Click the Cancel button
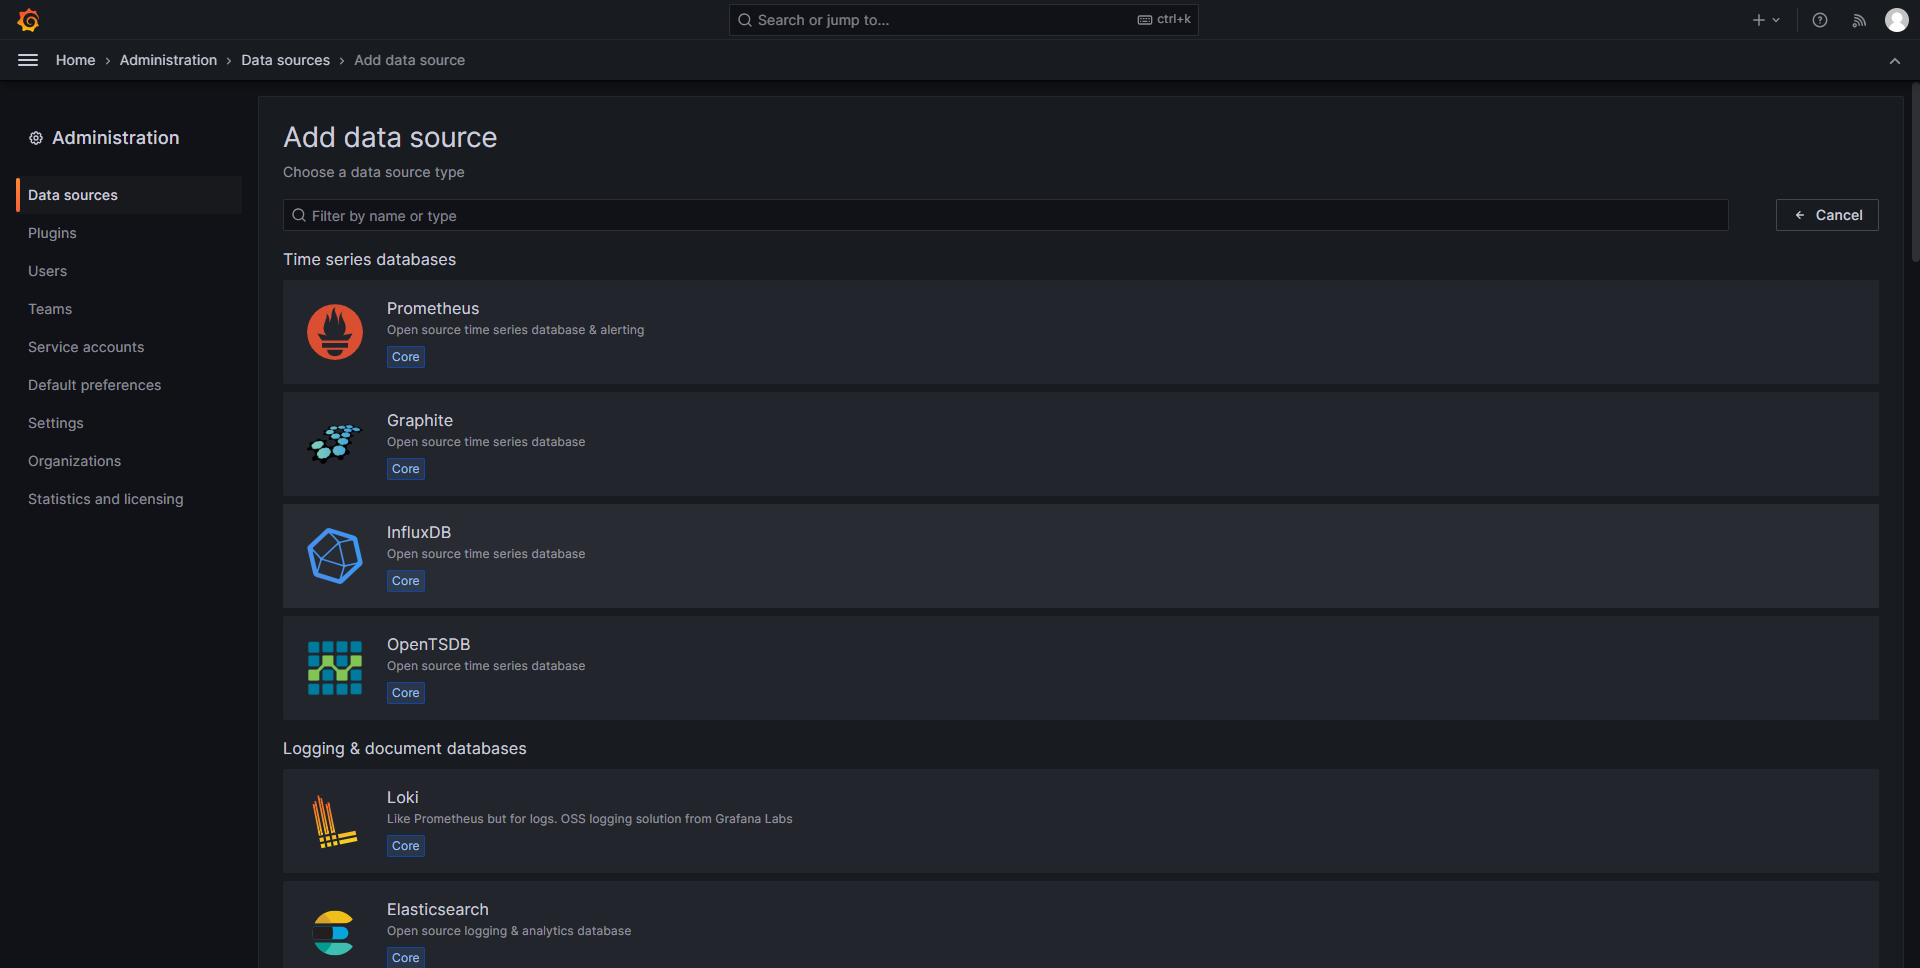 1827,215
